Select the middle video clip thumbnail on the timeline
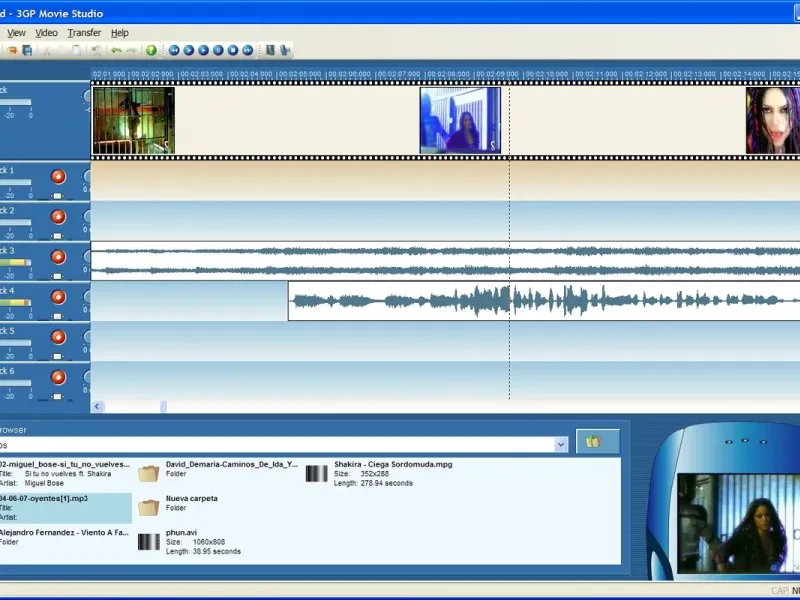 click(x=460, y=121)
